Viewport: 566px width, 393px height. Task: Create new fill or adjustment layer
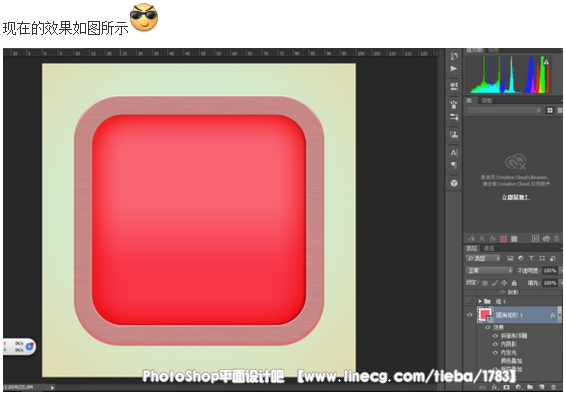coord(518,387)
